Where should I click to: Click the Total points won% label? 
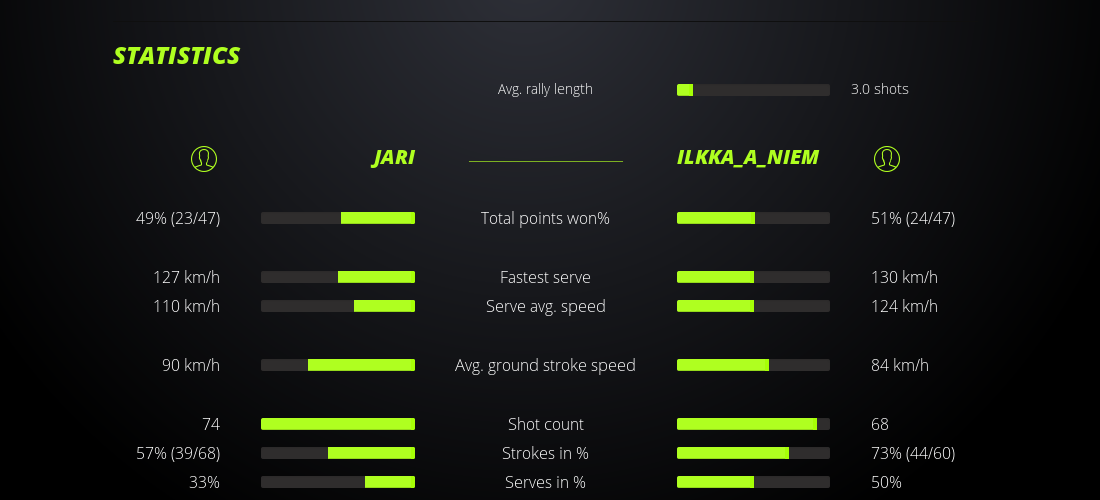tap(545, 218)
